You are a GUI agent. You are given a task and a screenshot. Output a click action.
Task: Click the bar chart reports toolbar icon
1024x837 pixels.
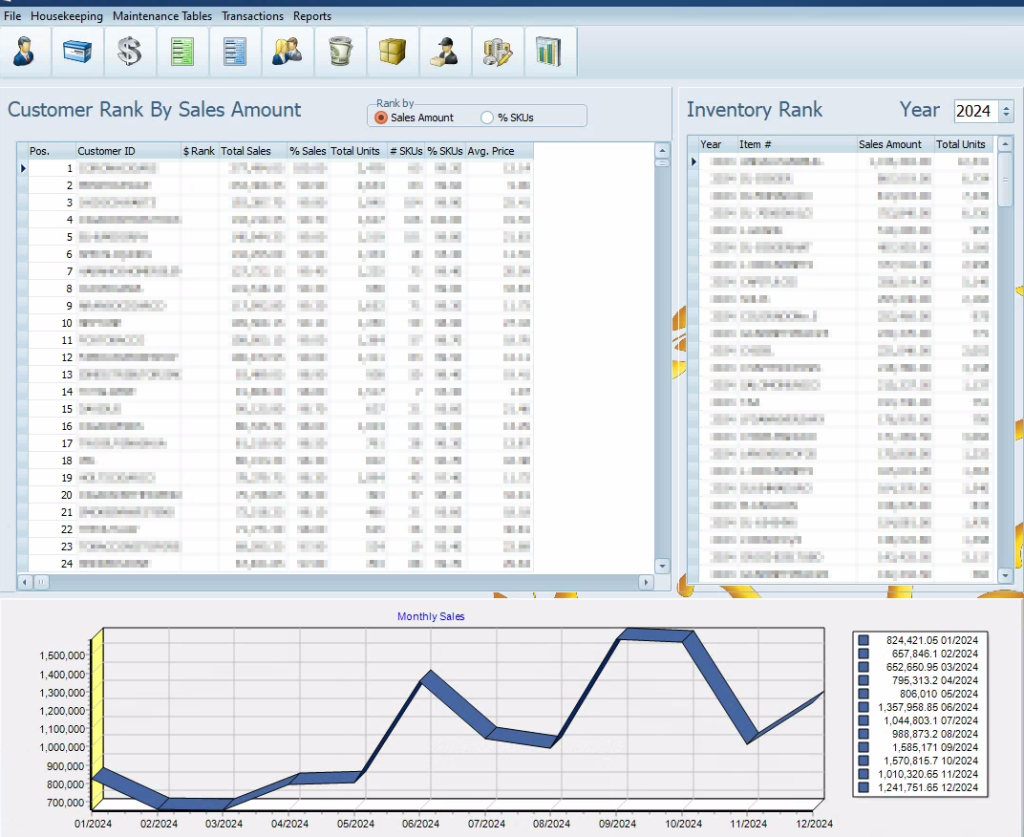coord(548,51)
